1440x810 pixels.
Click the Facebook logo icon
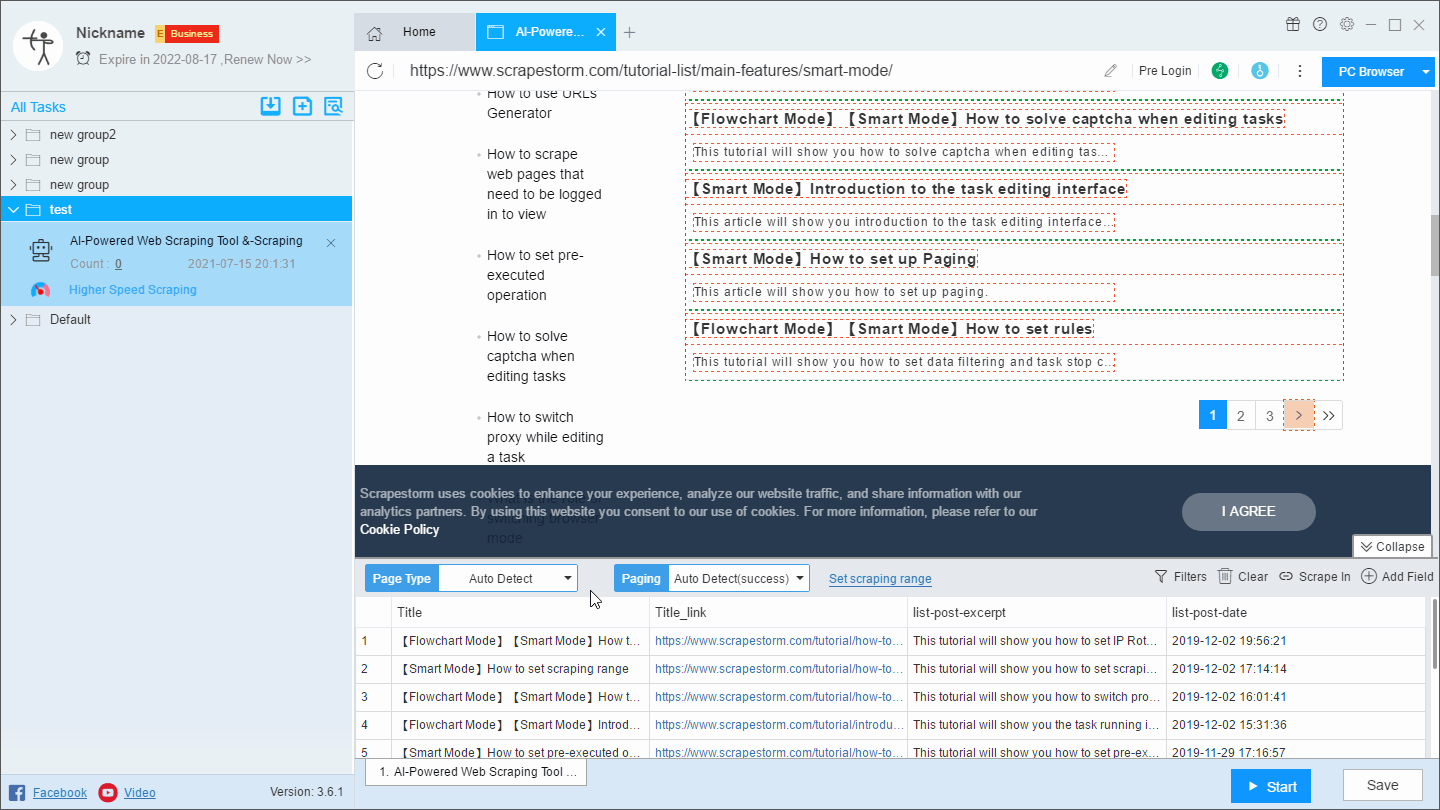point(17,793)
